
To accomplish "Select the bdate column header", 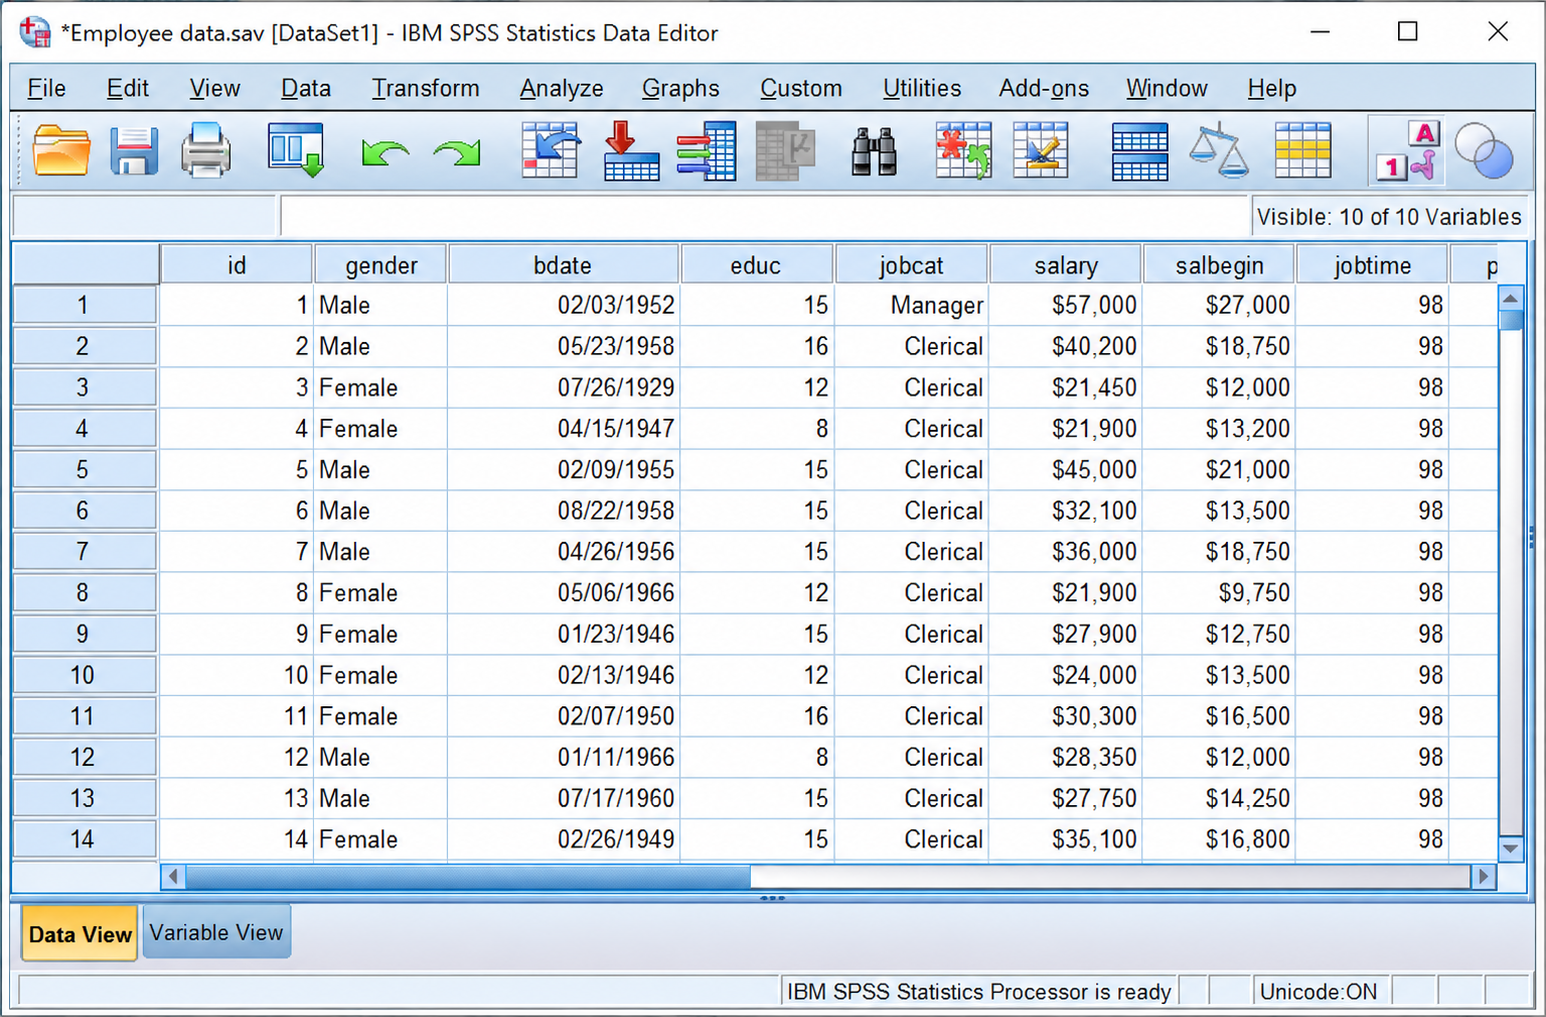I will point(563,265).
